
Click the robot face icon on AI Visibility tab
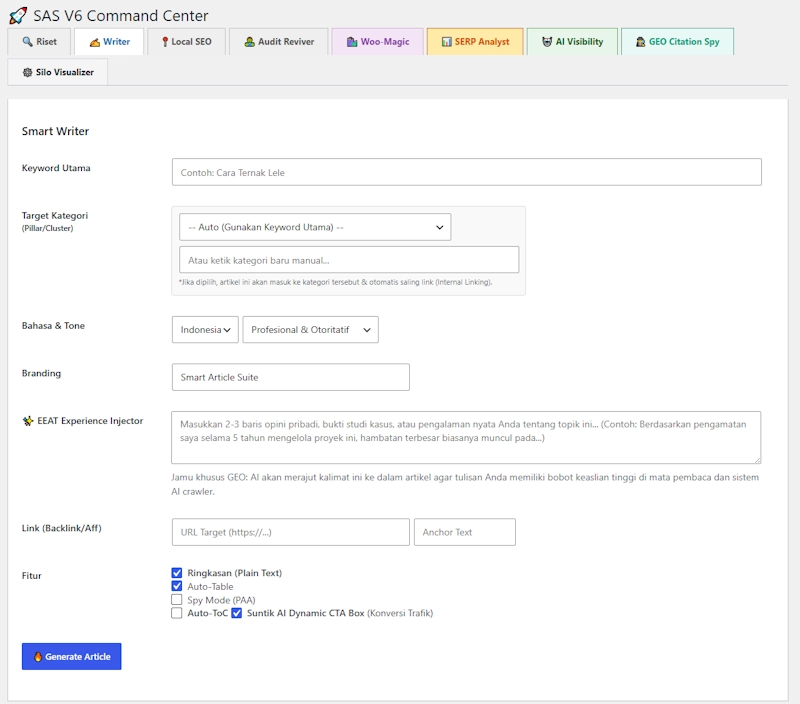coord(547,42)
